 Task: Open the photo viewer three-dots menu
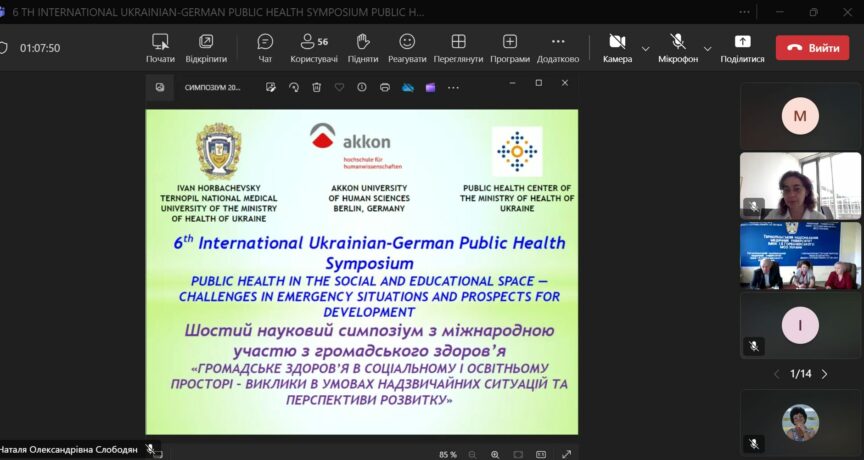point(453,88)
